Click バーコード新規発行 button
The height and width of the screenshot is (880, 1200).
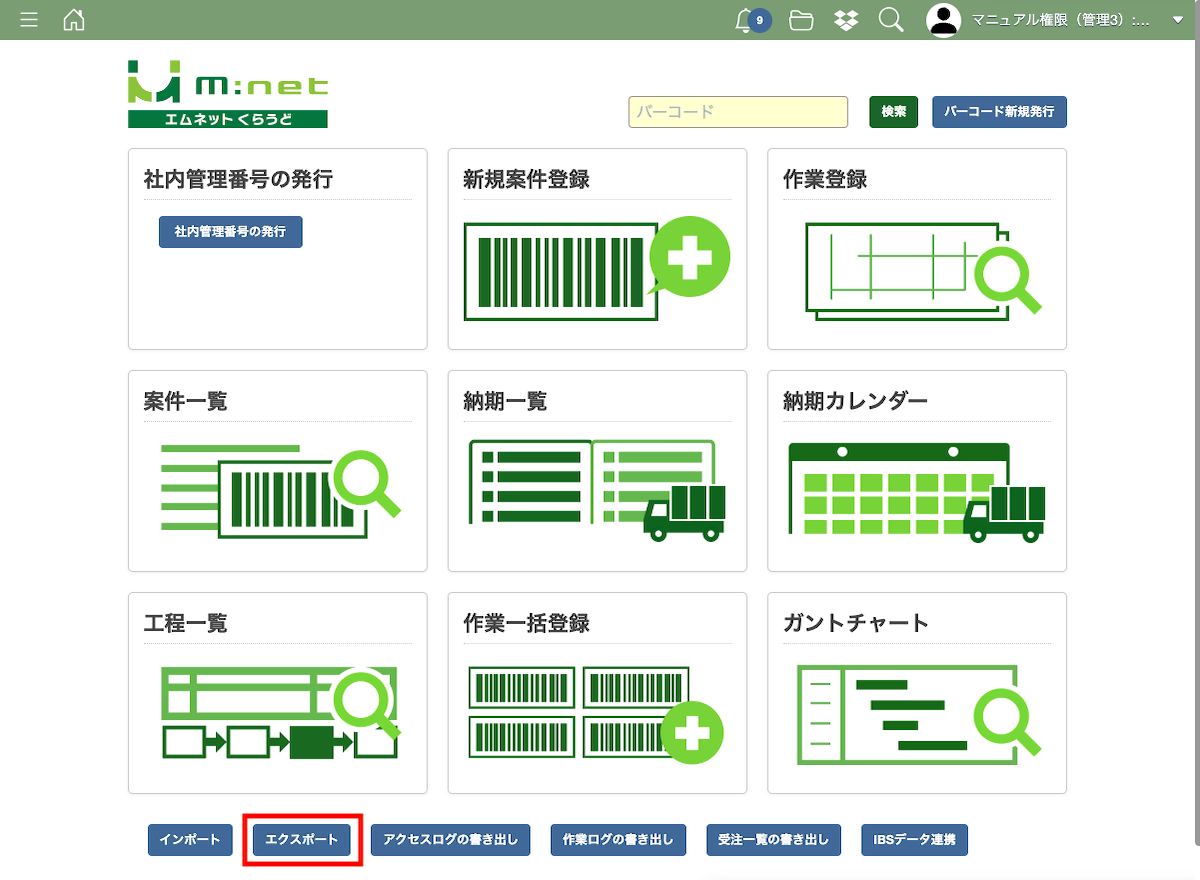coord(999,112)
